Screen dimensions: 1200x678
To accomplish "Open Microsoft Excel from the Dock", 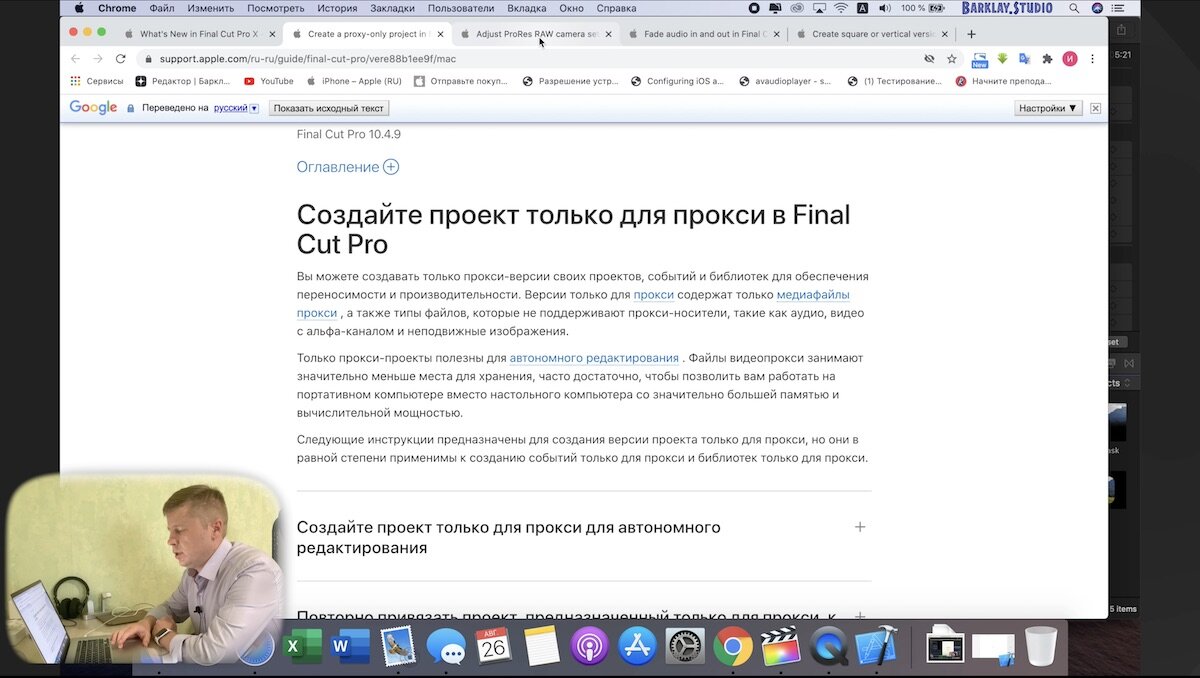I will click(301, 647).
